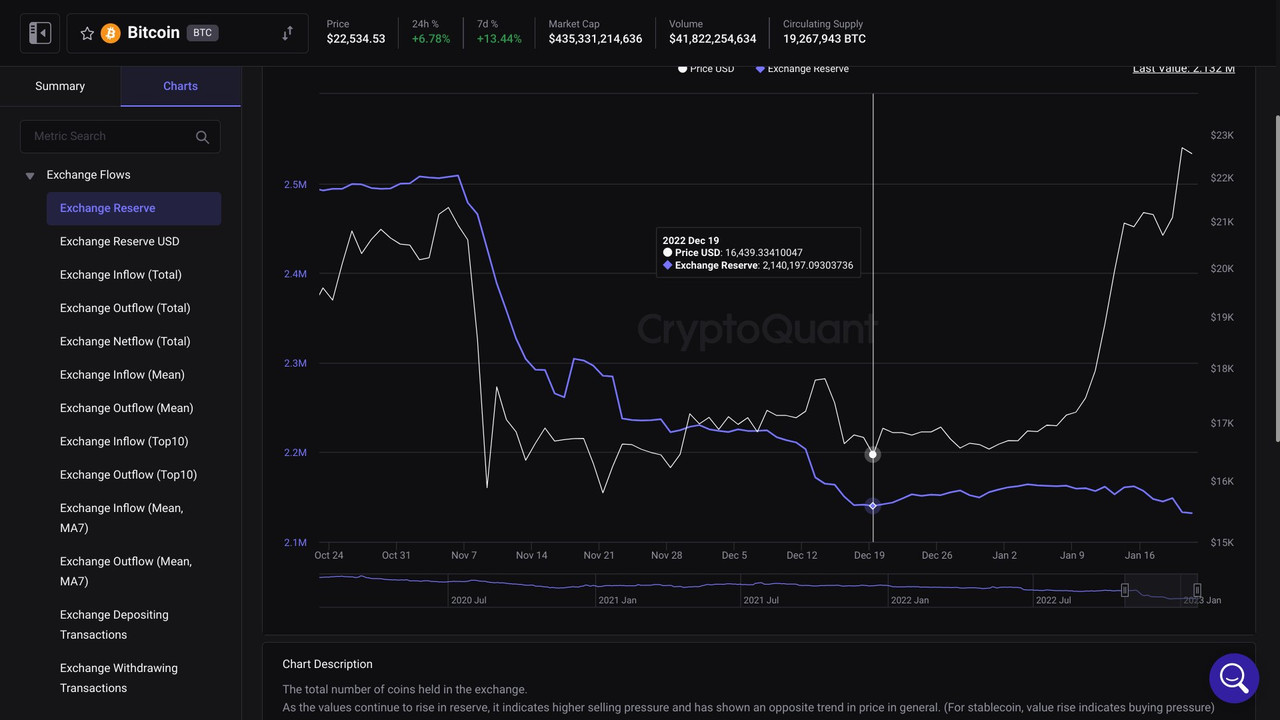Click the BTC ticker badge
This screenshot has height=720, width=1280.
(x=203, y=33)
